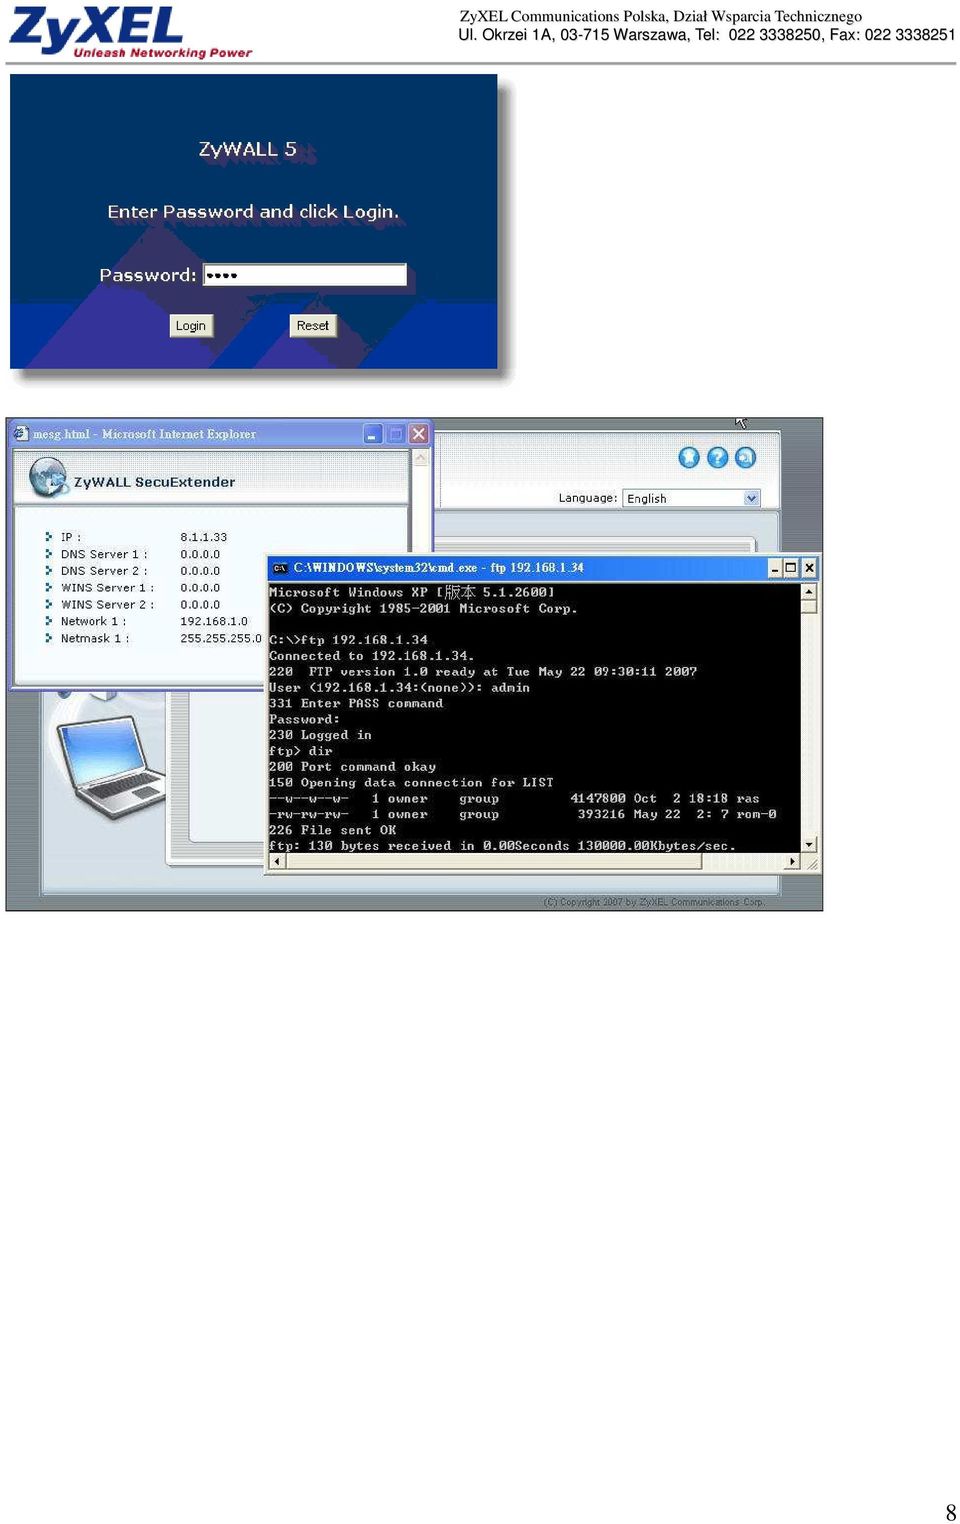This screenshot has height=1524, width=960.
Task: Click the ZyXEL logo in the page header
Action: 130,32
